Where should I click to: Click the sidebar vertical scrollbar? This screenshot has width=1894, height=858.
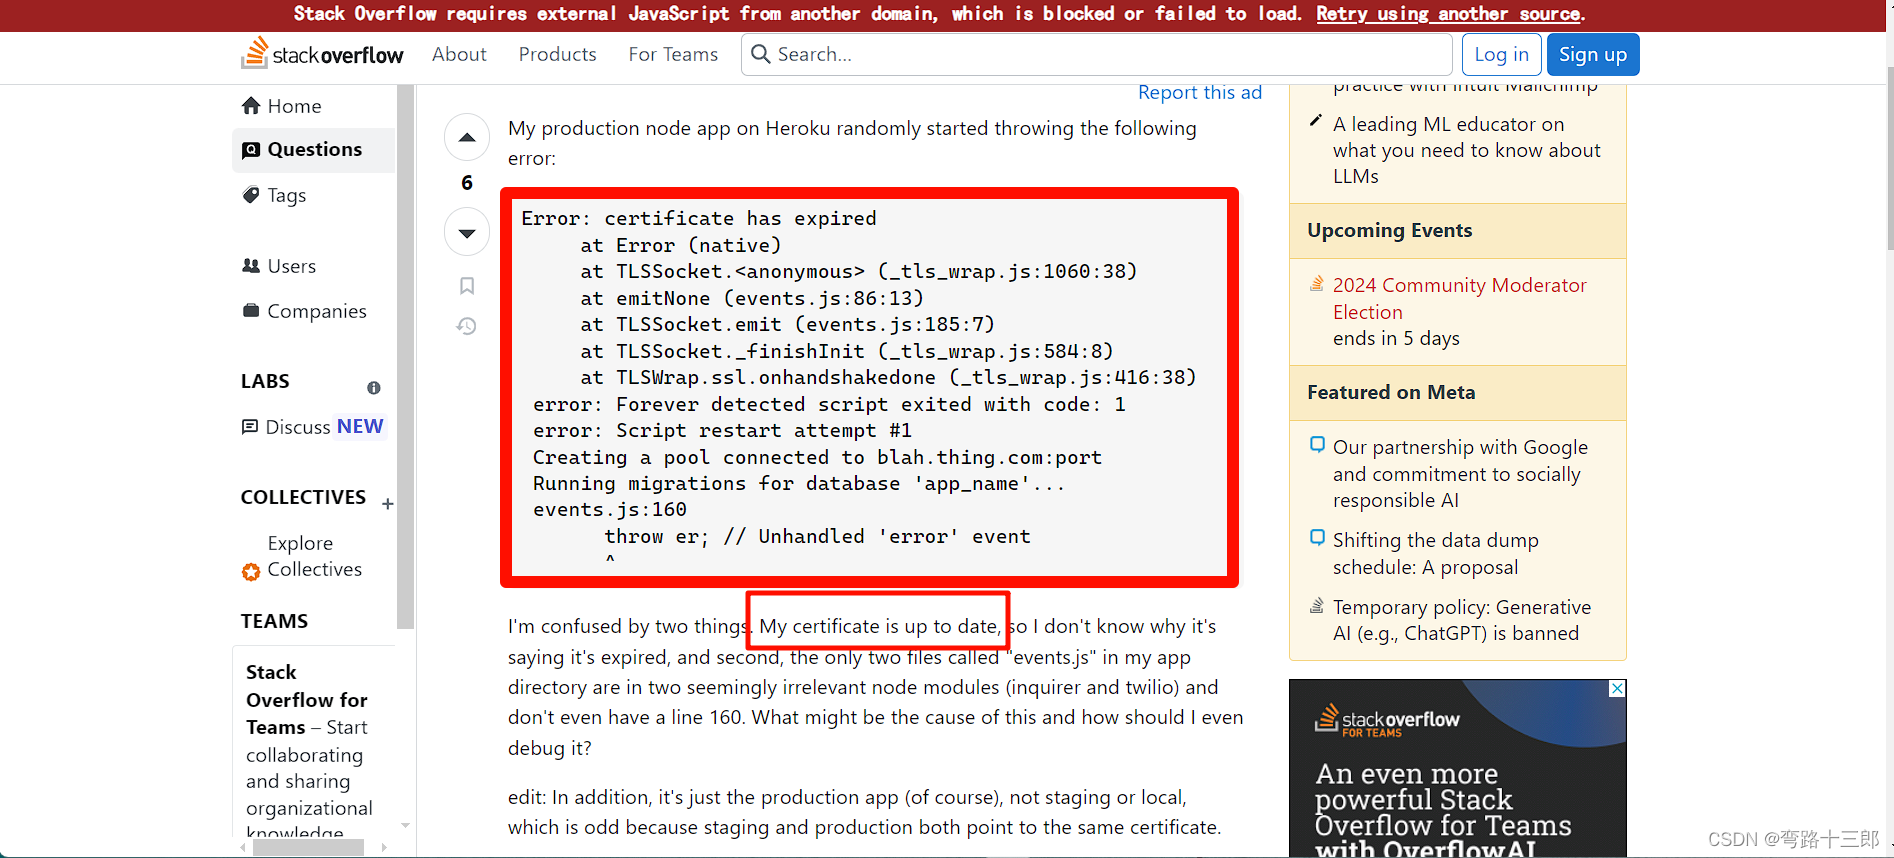coord(405,357)
